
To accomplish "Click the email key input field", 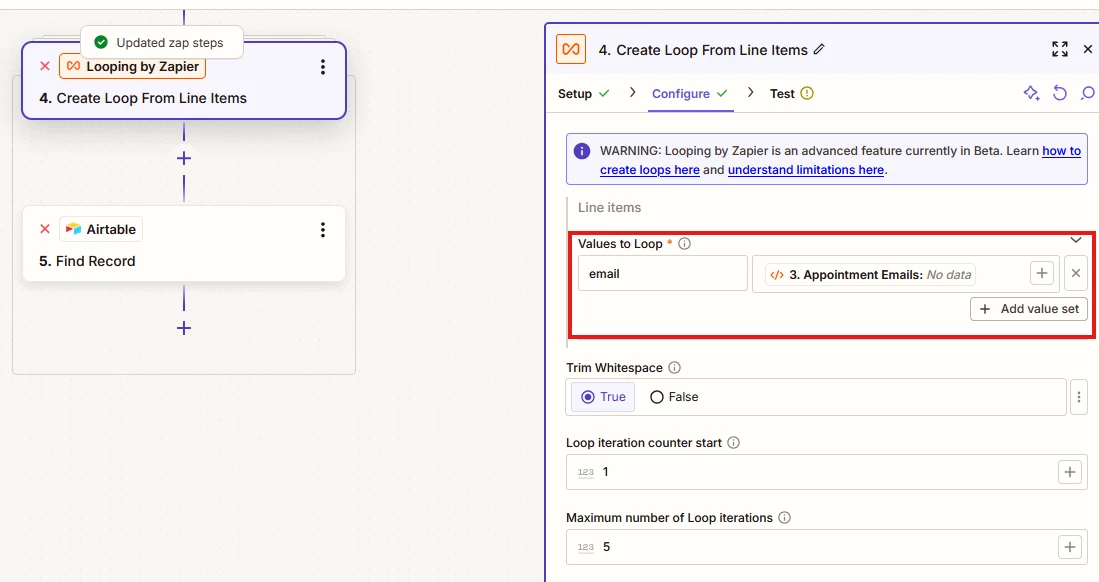I will point(662,273).
